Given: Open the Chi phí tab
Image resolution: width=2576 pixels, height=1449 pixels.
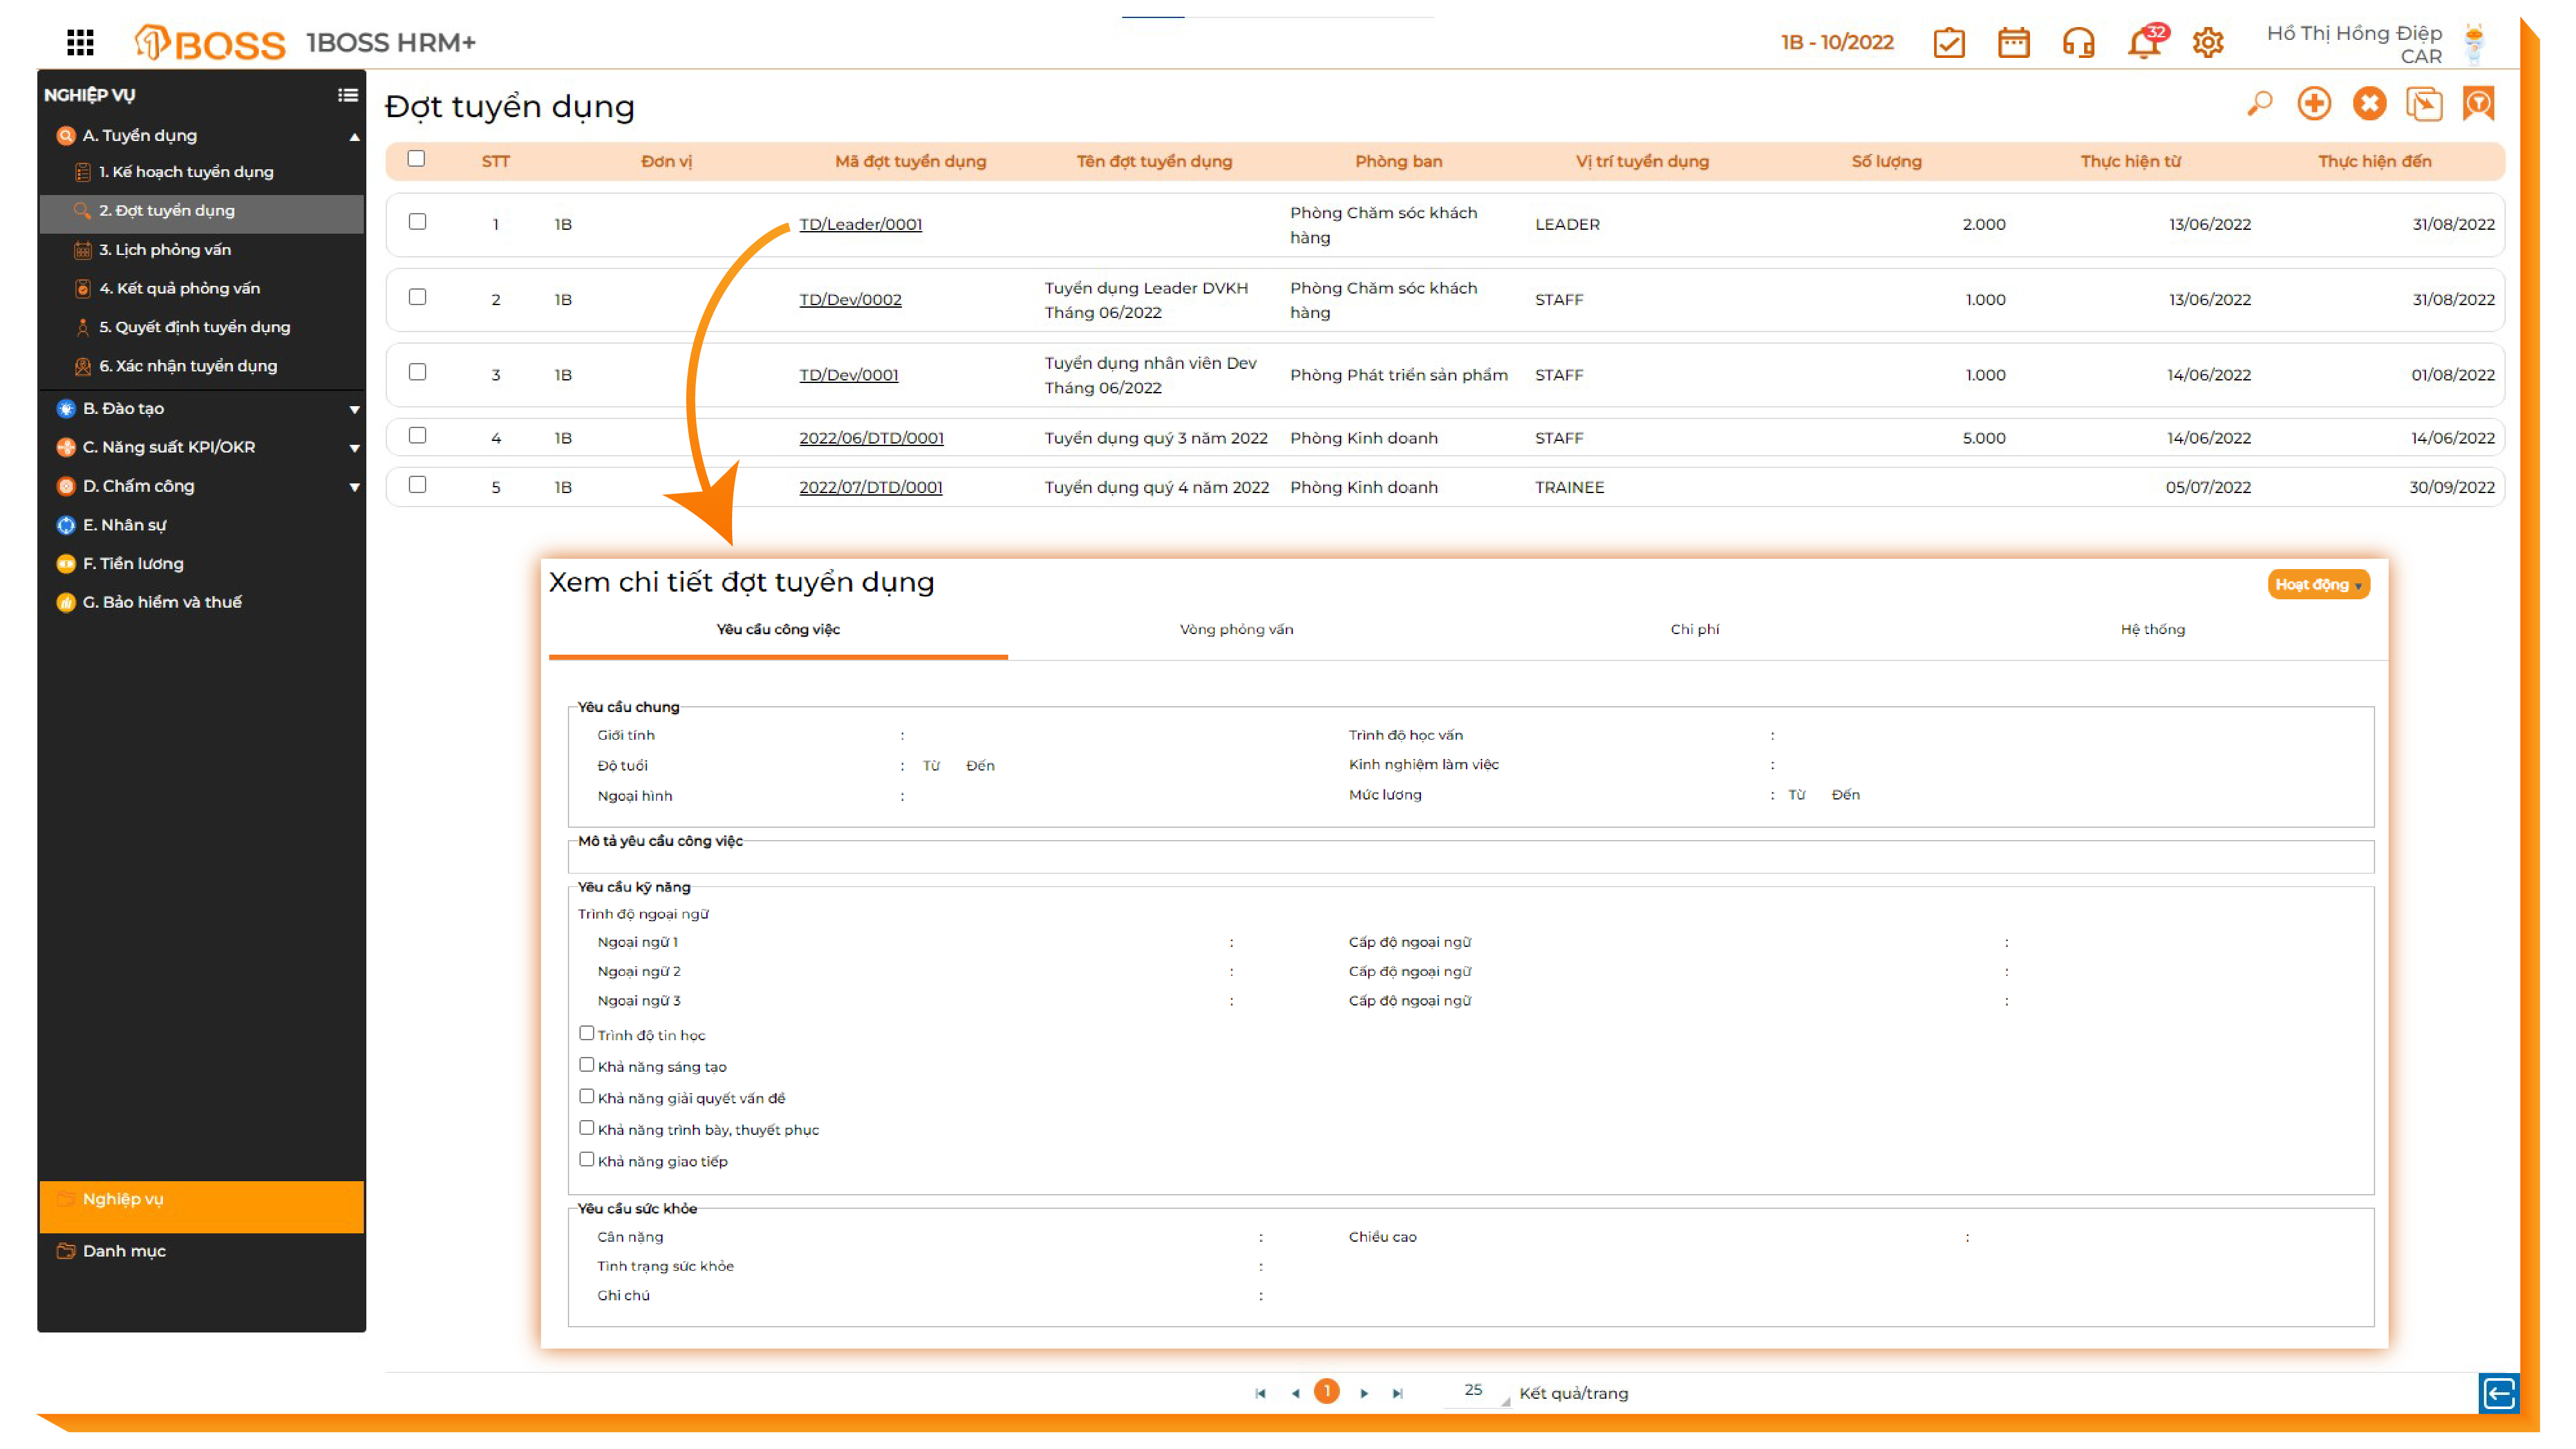Looking at the screenshot, I should click(x=1694, y=629).
